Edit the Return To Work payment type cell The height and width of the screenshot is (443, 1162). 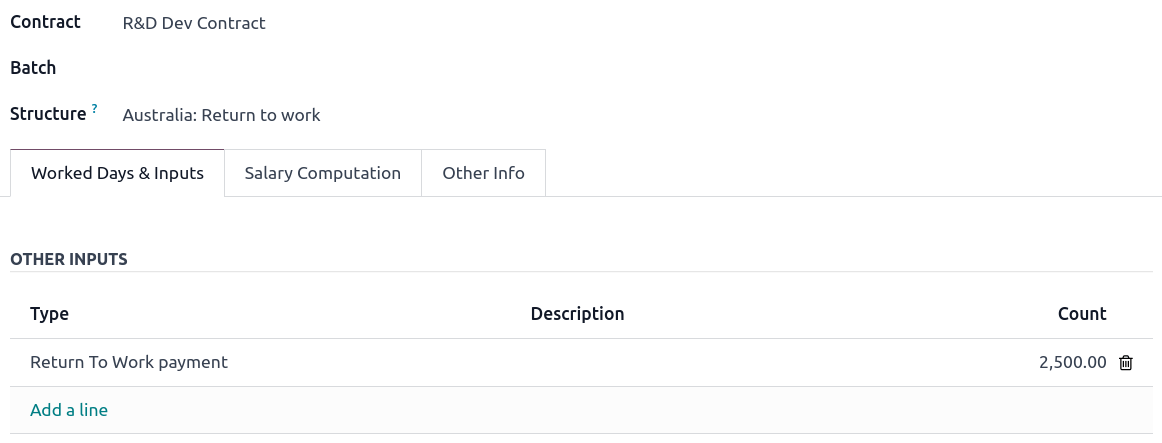point(129,362)
